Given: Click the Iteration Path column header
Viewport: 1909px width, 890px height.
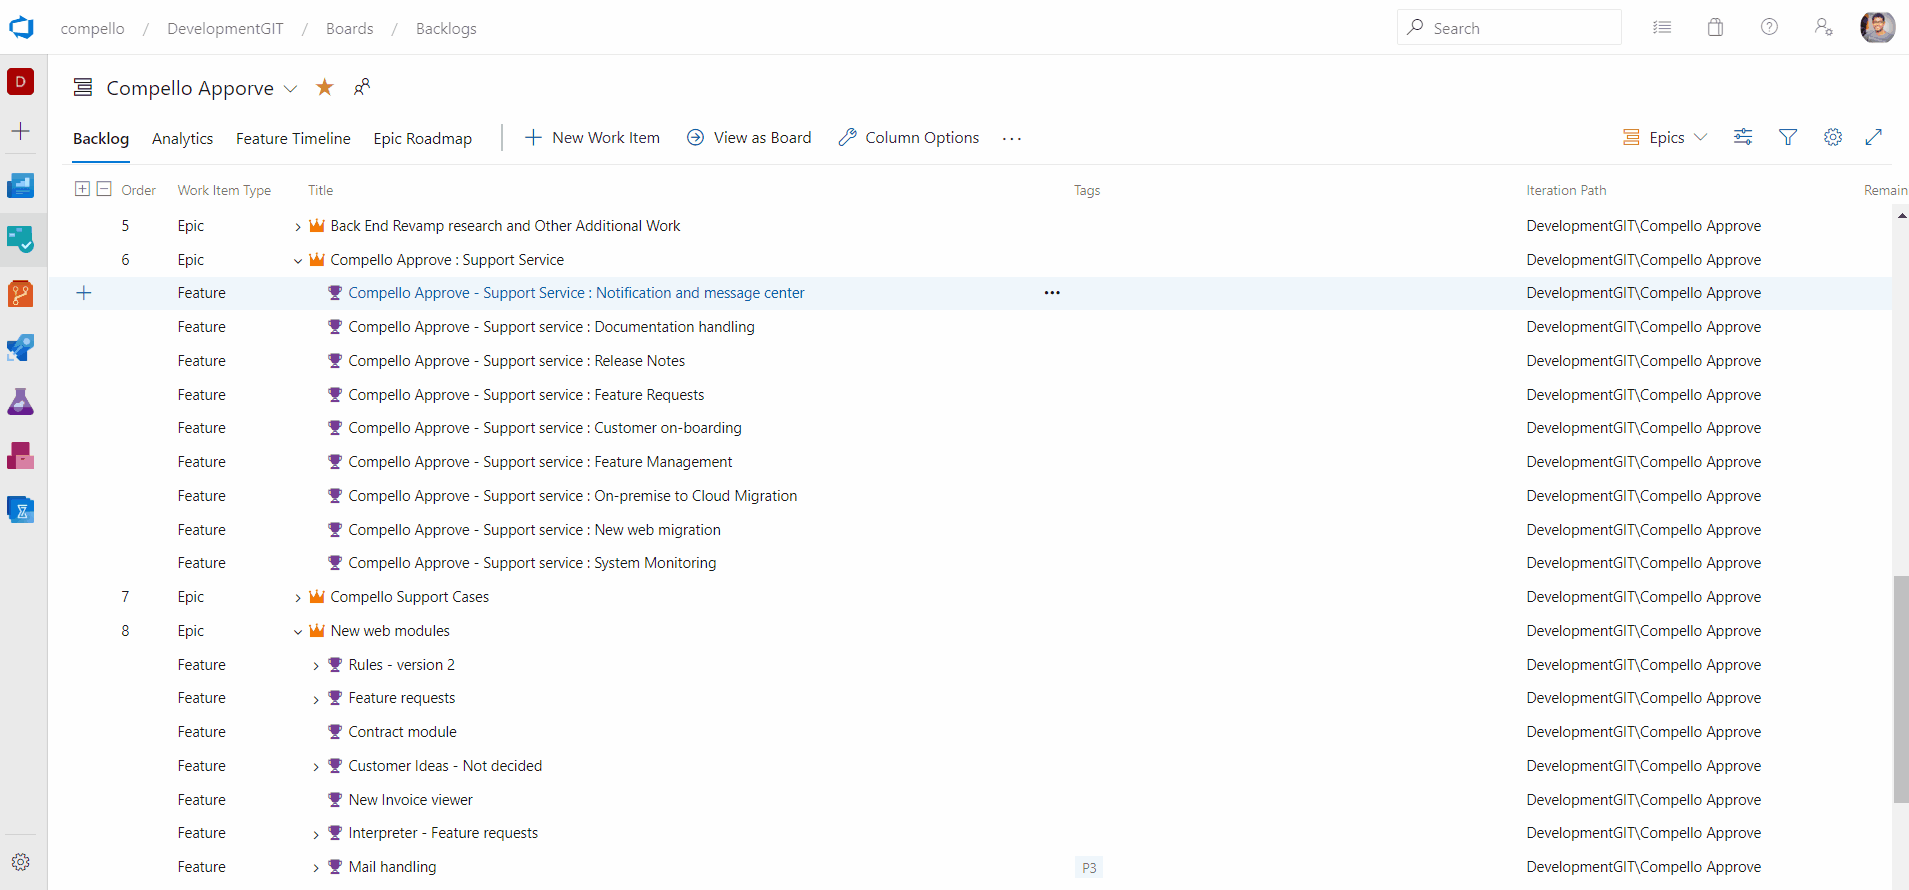Looking at the screenshot, I should coord(1566,190).
